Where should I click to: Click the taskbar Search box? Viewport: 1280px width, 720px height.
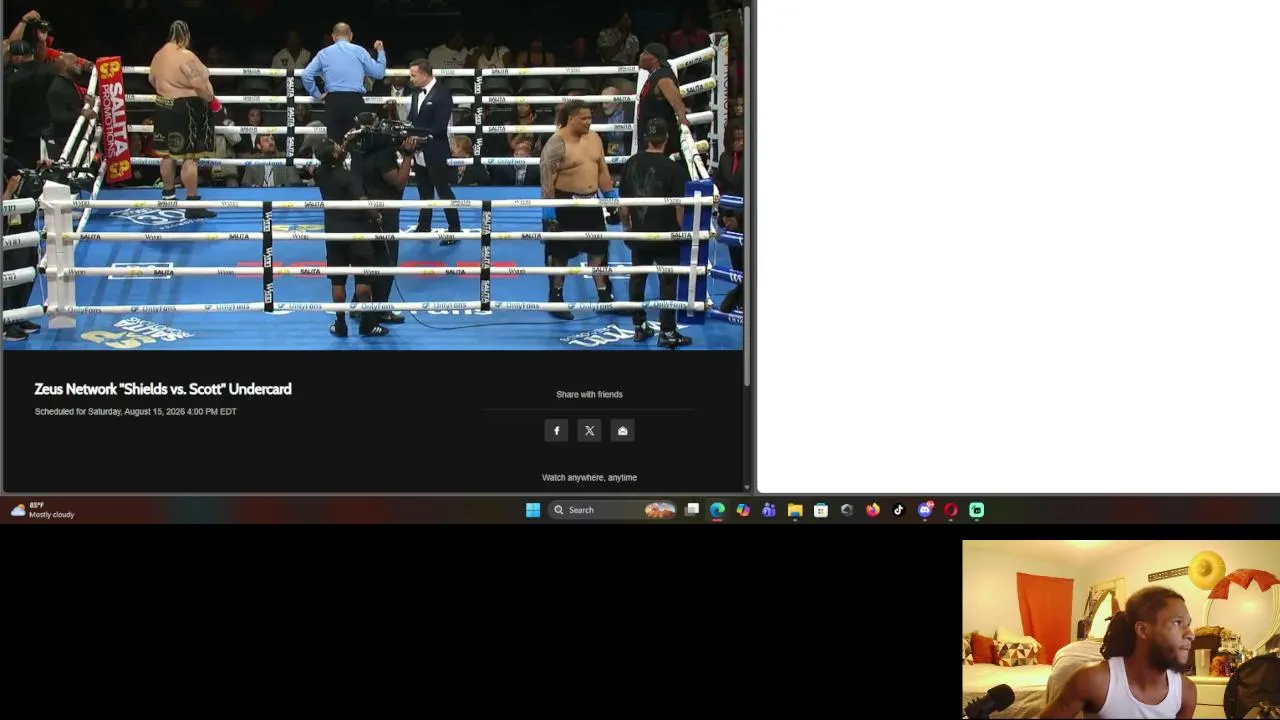[612, 510]
